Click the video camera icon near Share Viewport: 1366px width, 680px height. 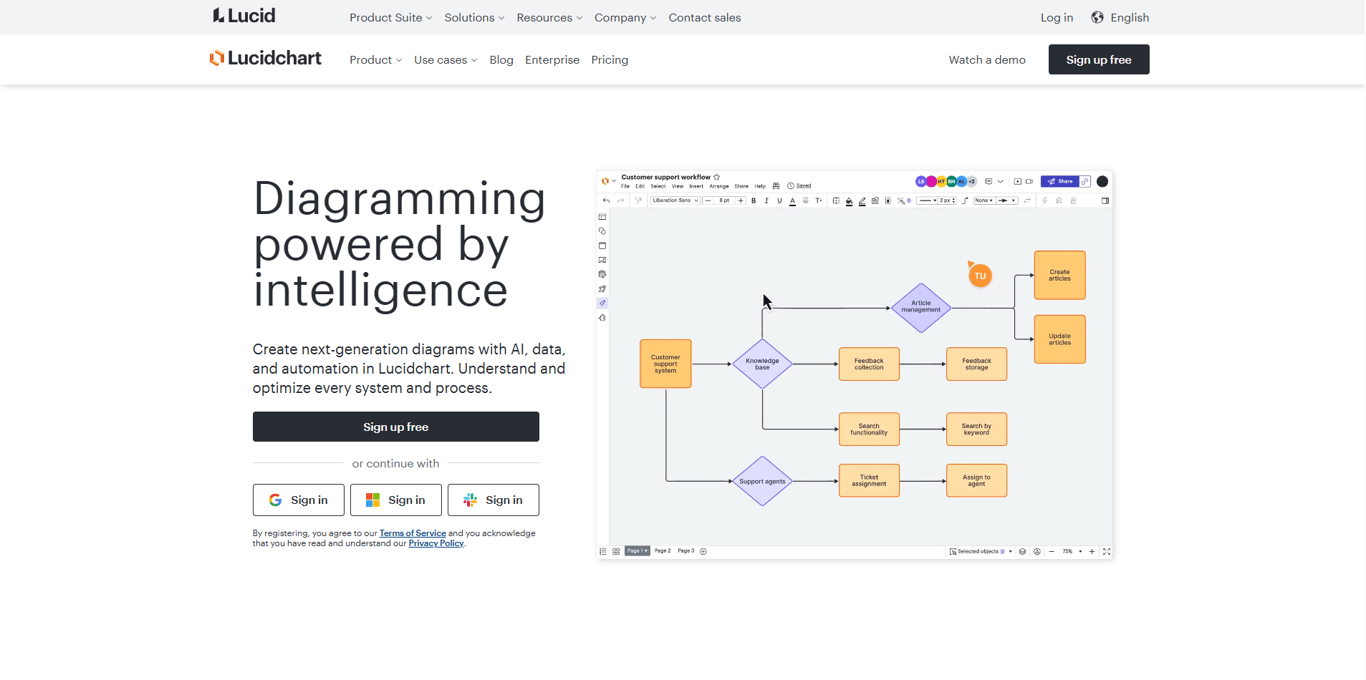click(x=1029, y=182)
